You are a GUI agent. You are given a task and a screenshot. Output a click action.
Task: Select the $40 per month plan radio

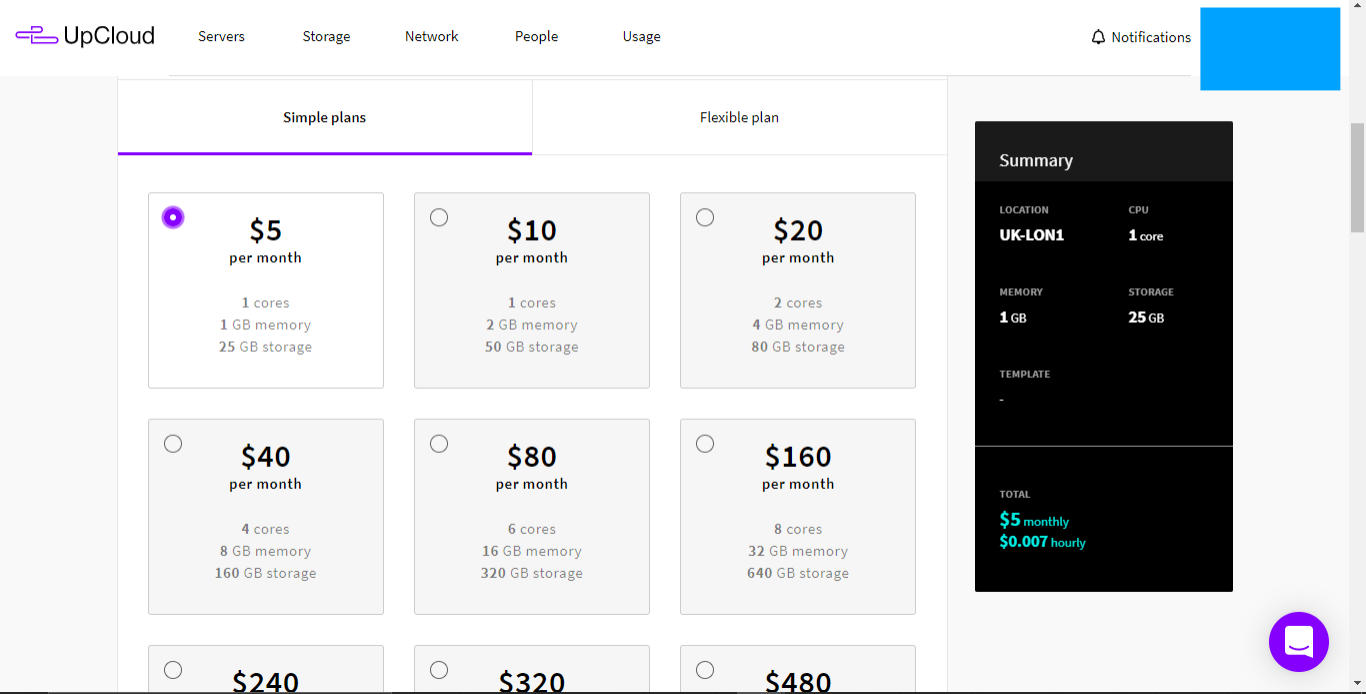(173, 443)
